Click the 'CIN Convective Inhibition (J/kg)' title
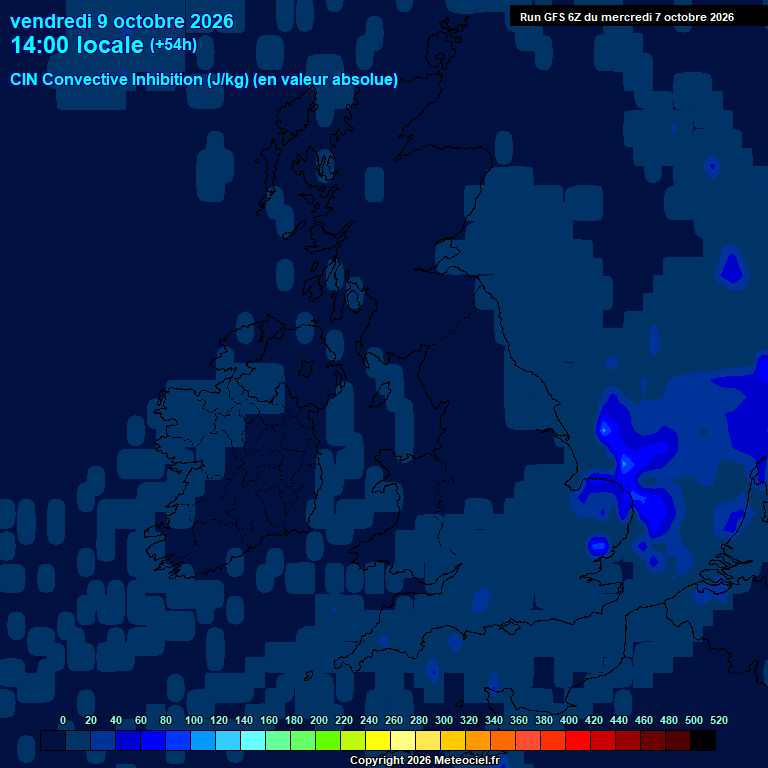Viewport: 768px width, 768px height. 130,79
